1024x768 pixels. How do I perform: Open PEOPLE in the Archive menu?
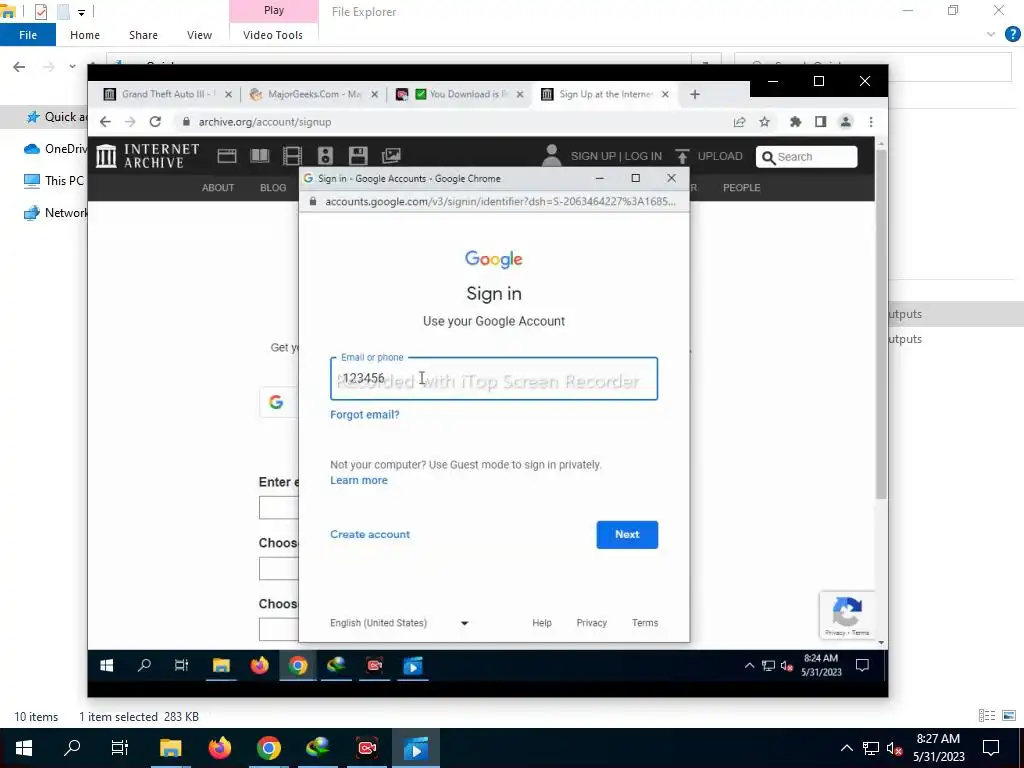(x=741, y=187)
